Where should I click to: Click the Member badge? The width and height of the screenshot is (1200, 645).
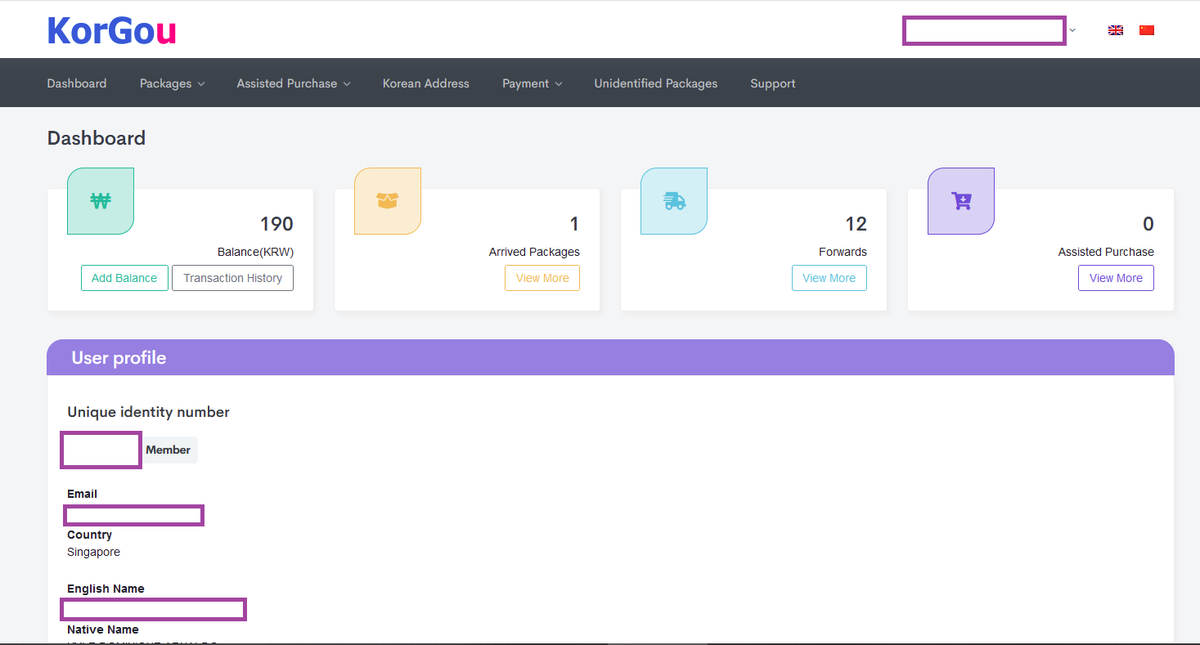click(169, 450)
